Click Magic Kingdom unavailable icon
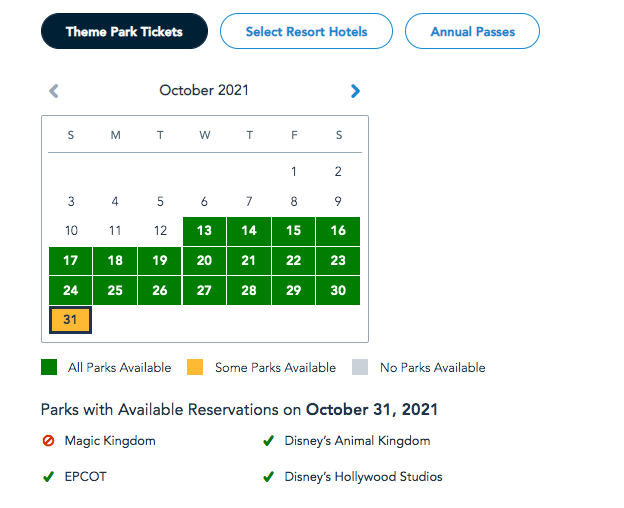The image size is (624, 508). tap(48, 440)
